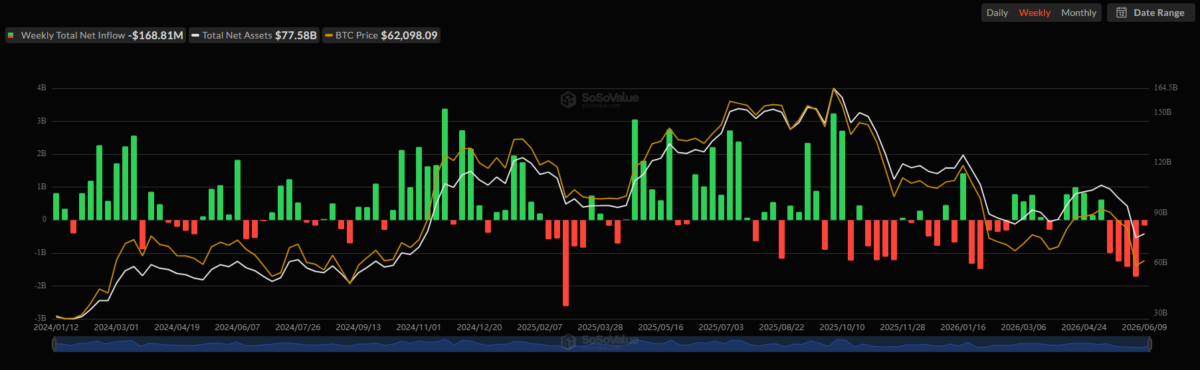Toggle the Weekly Total Net Inflow series
Viewport: 1200px width, 370px height.
coord(96,35)
